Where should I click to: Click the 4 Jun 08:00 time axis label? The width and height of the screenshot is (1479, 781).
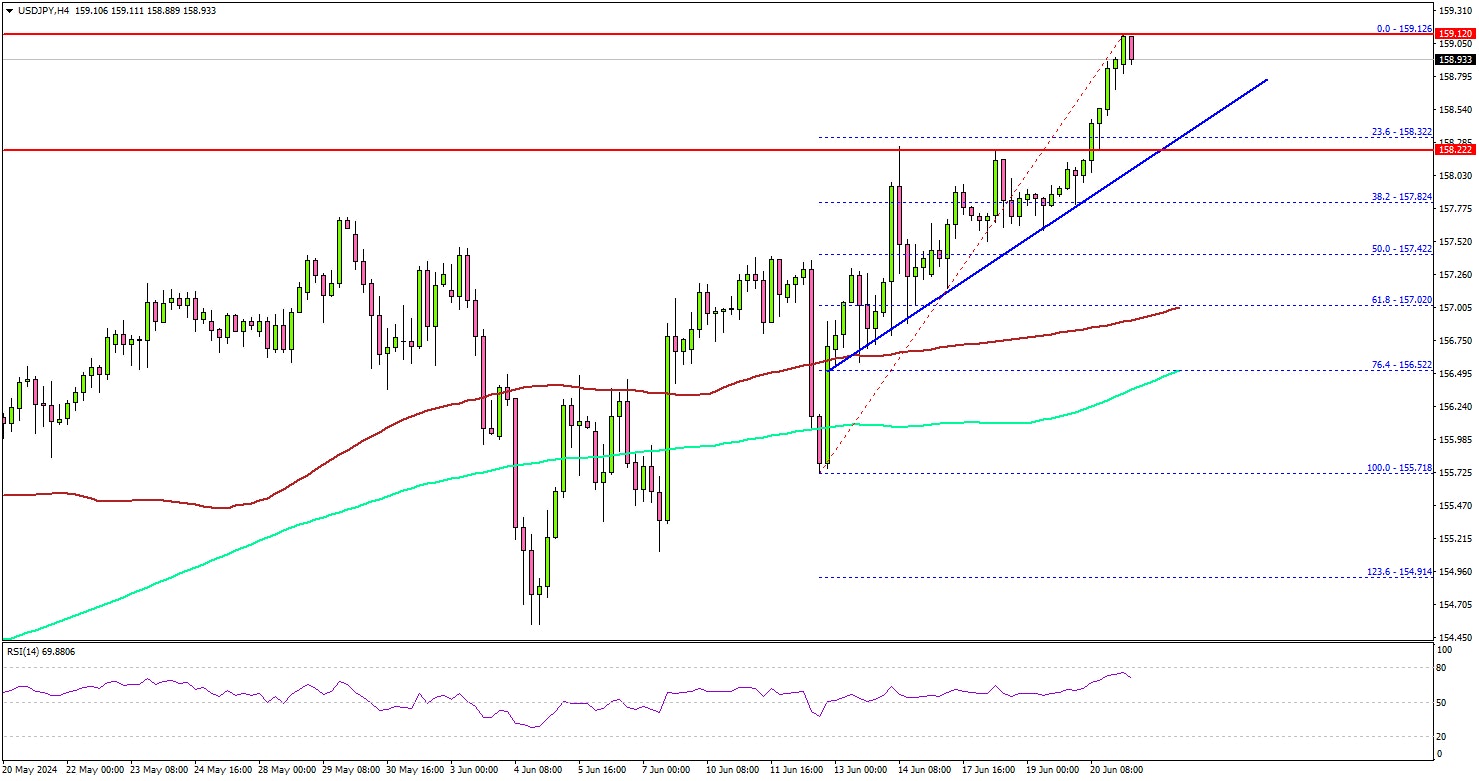tap(536, 770)
